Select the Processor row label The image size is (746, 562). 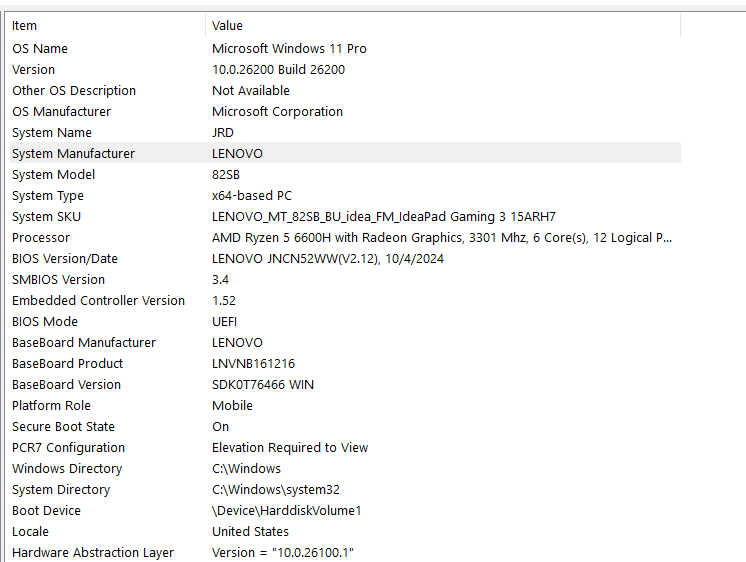41,237
